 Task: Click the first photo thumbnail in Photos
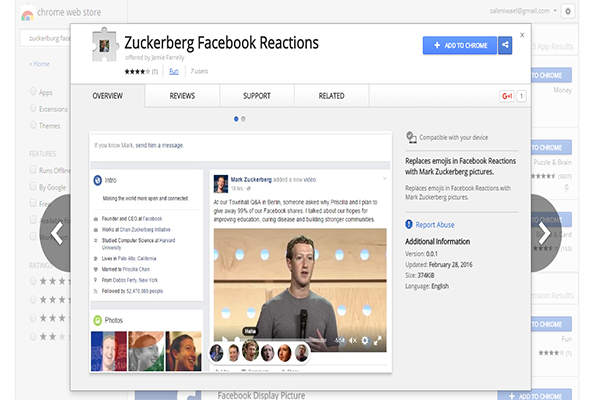(x=109, y=351)
